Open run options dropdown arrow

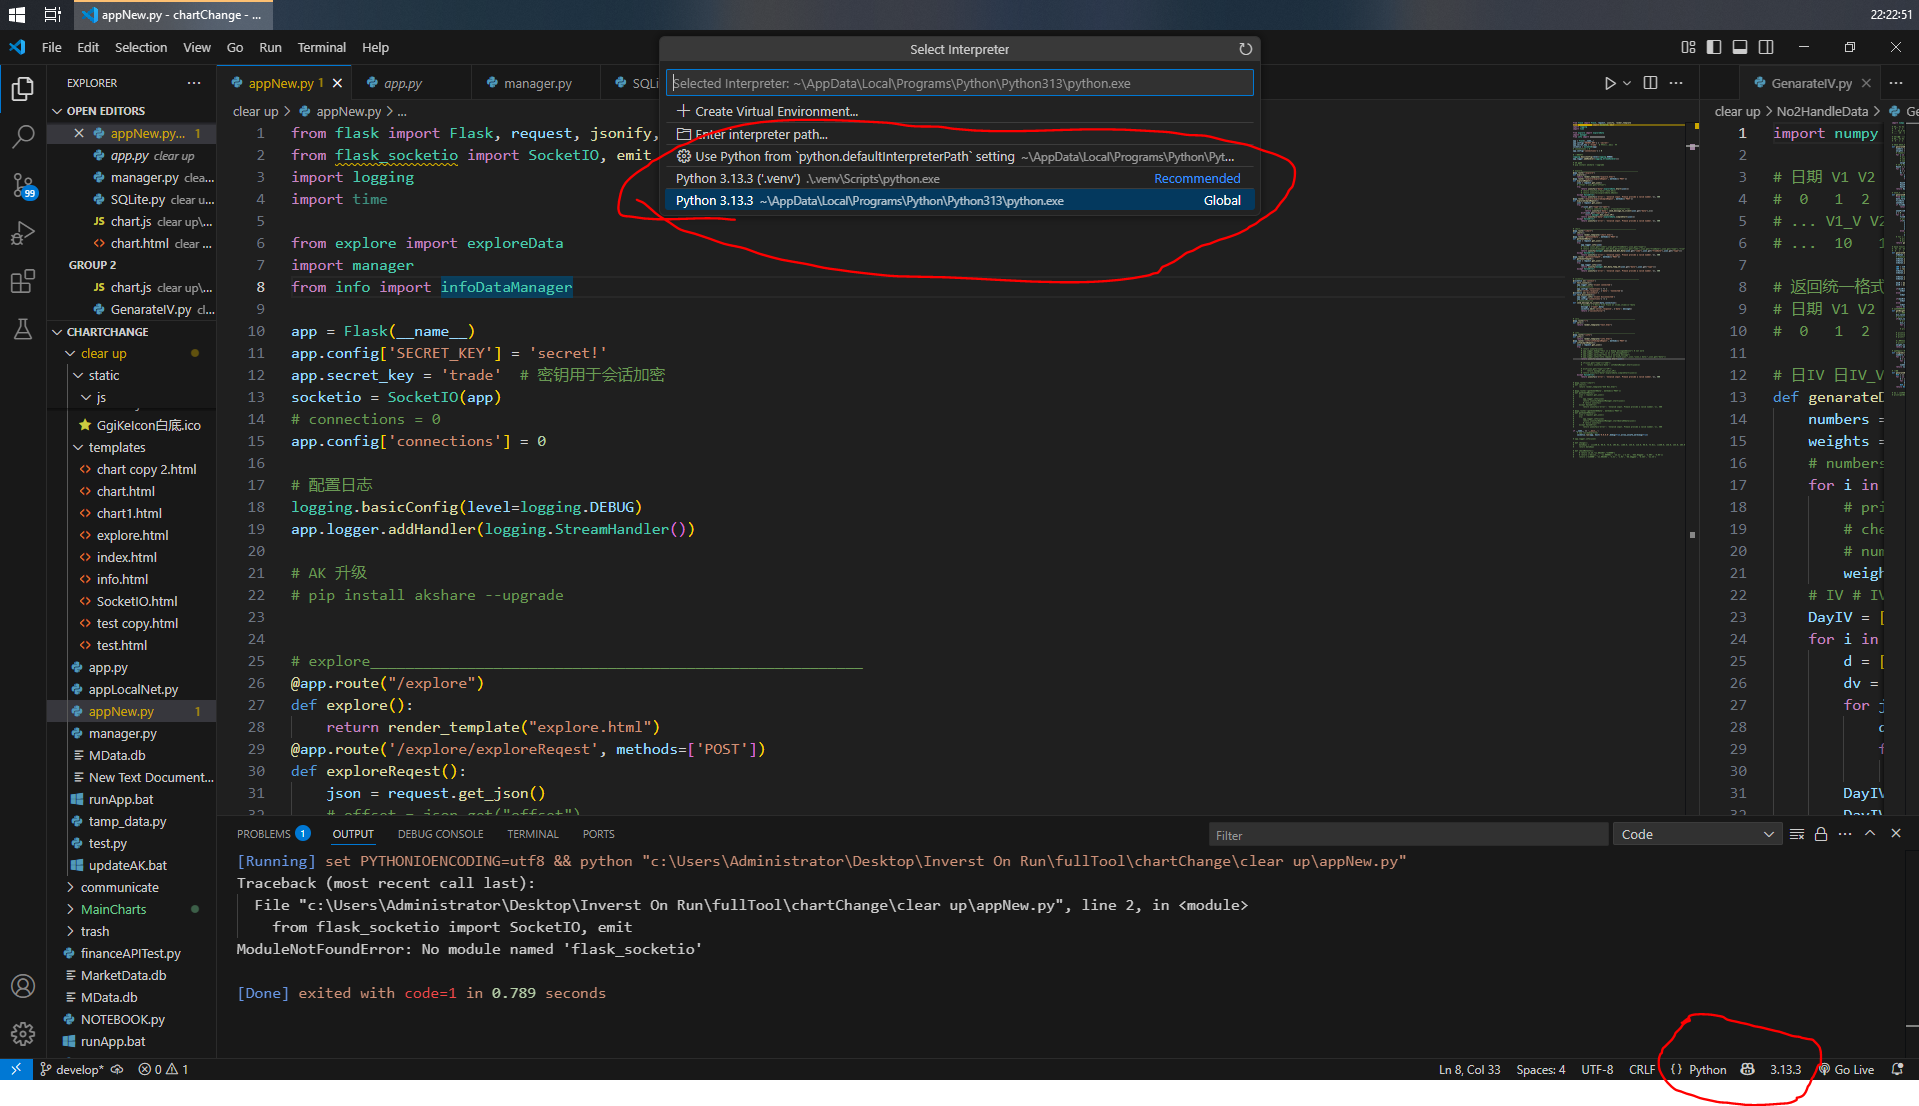(x=1627, y=83)
